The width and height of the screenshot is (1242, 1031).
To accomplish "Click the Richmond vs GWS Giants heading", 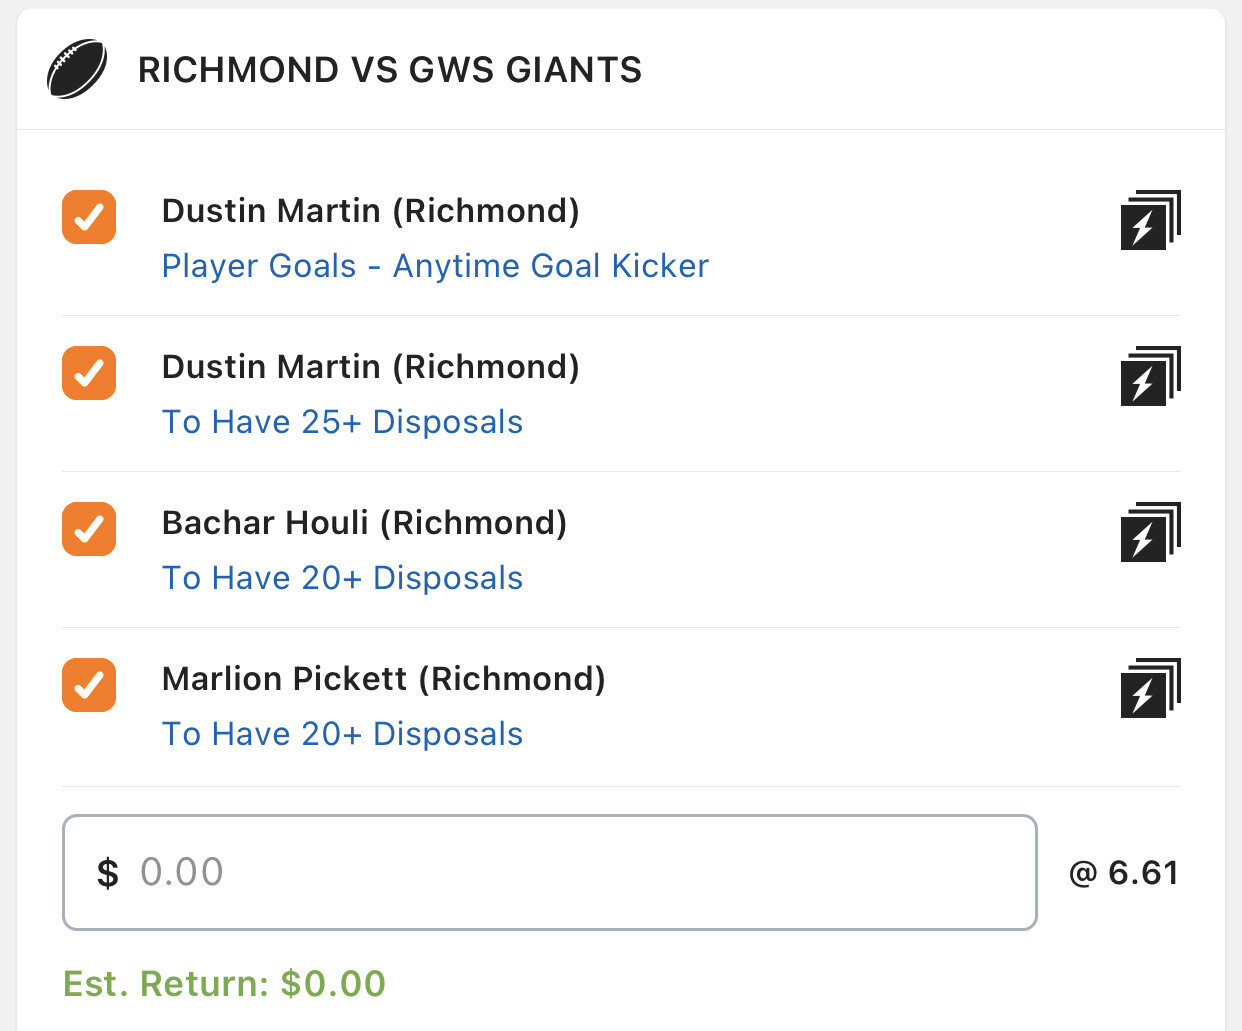I will [x=390, y=70].
